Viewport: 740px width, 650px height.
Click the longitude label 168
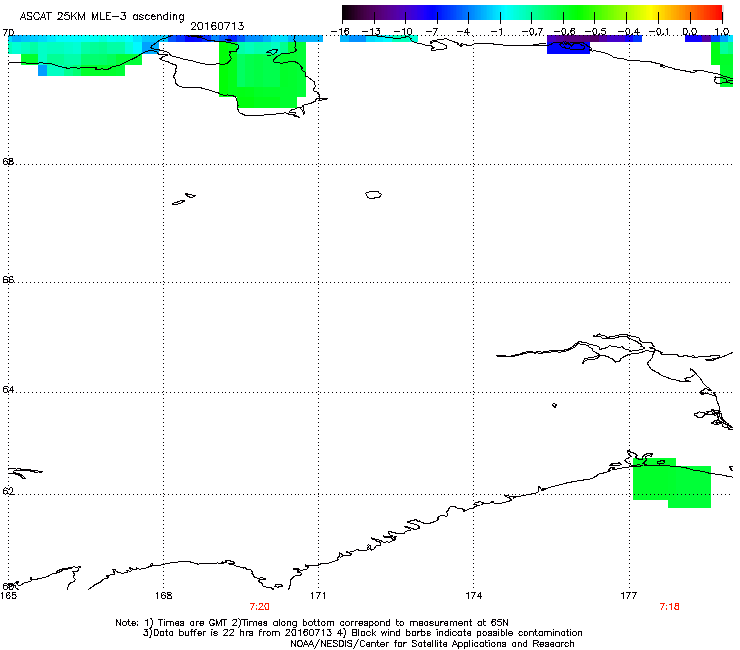pos(163,596)
